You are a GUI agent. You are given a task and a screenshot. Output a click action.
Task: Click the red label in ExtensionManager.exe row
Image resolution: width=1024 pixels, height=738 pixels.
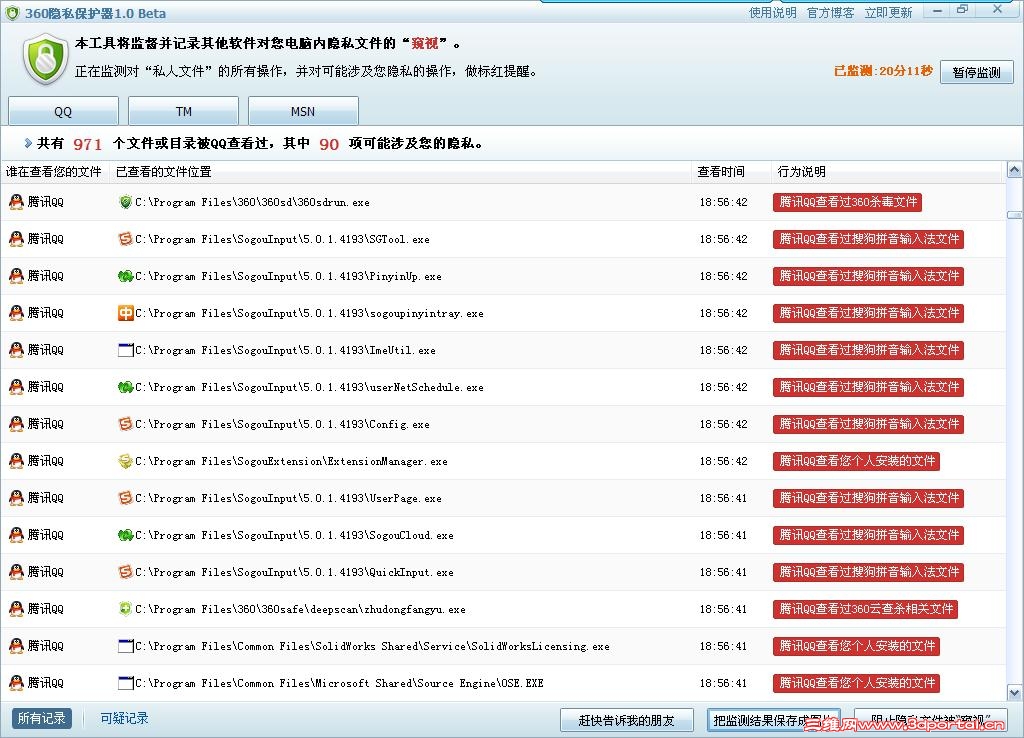pos(856,461)
